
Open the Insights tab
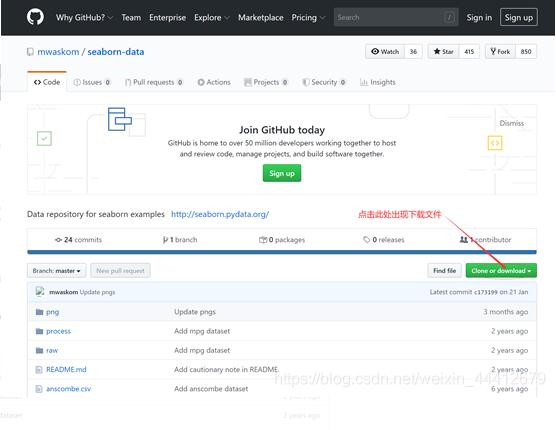[378, 82]
